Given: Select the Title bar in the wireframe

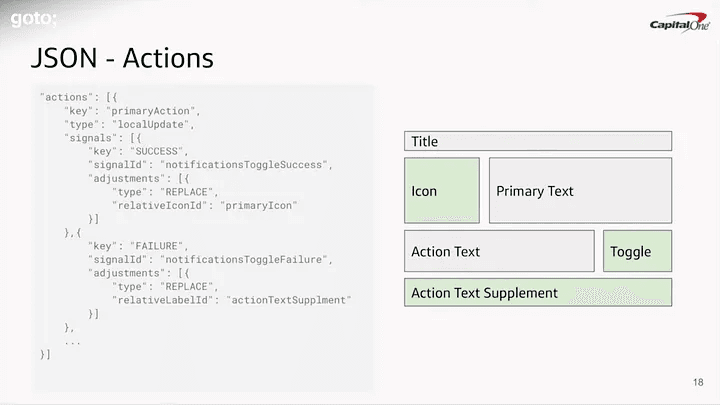Looking at the screenshot, I should point(537,141).
